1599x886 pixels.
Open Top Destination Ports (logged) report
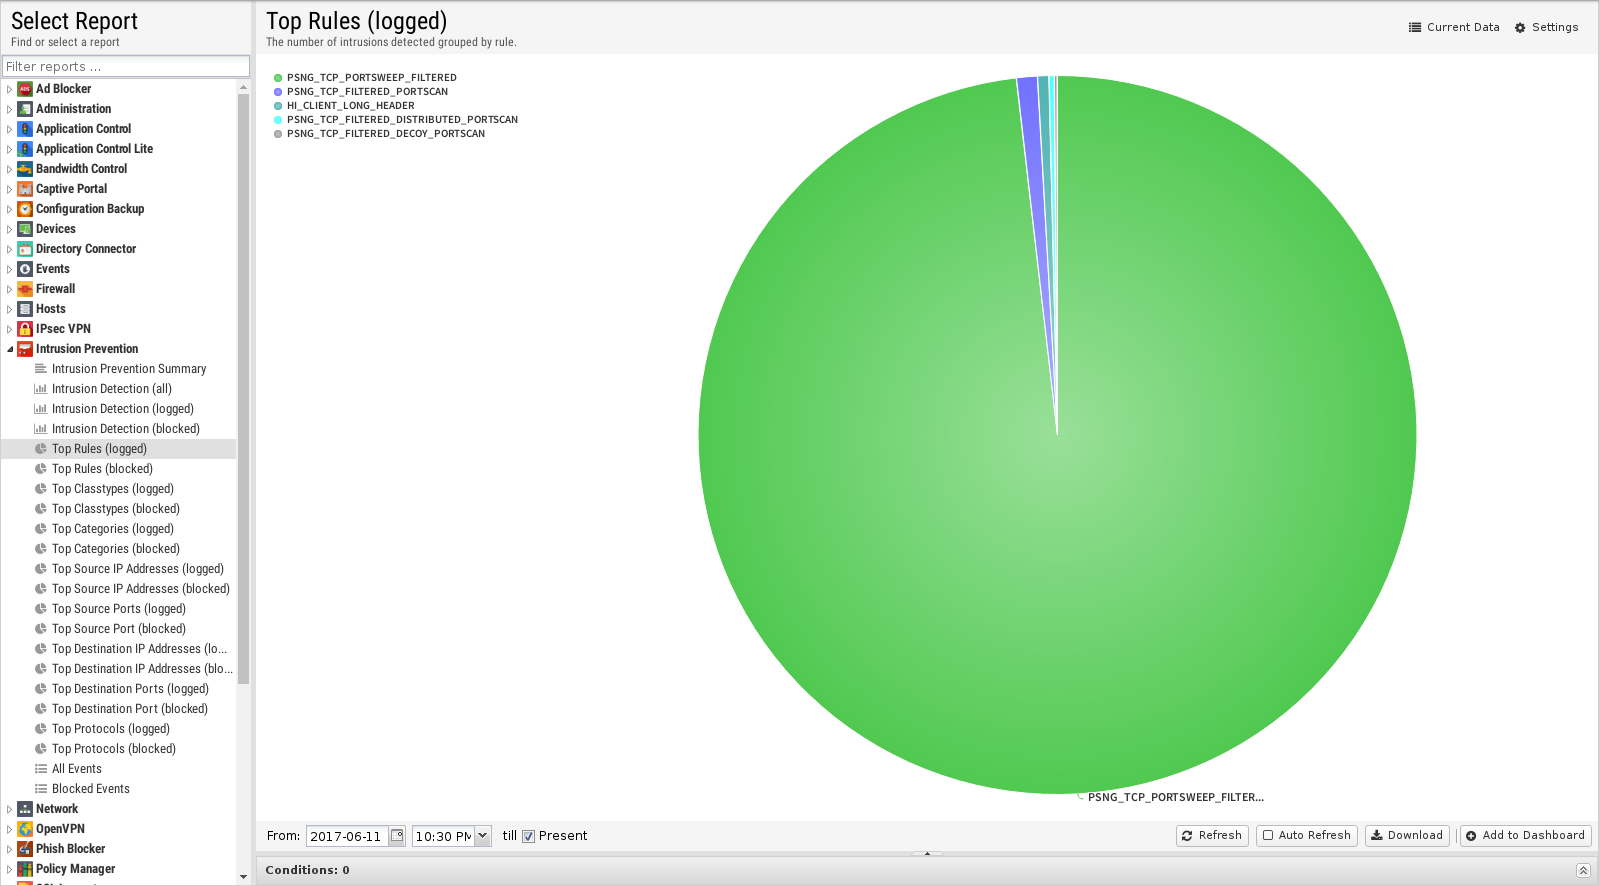click(130, 689)
